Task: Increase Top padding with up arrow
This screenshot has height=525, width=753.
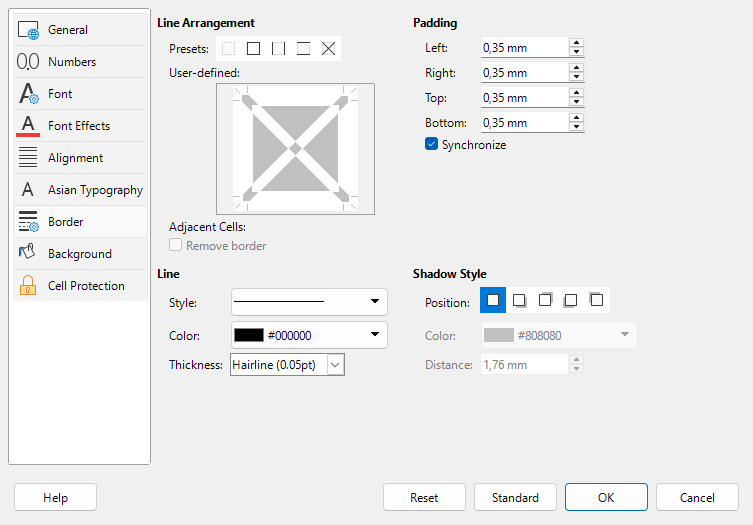Action: [x=576, y=93]
